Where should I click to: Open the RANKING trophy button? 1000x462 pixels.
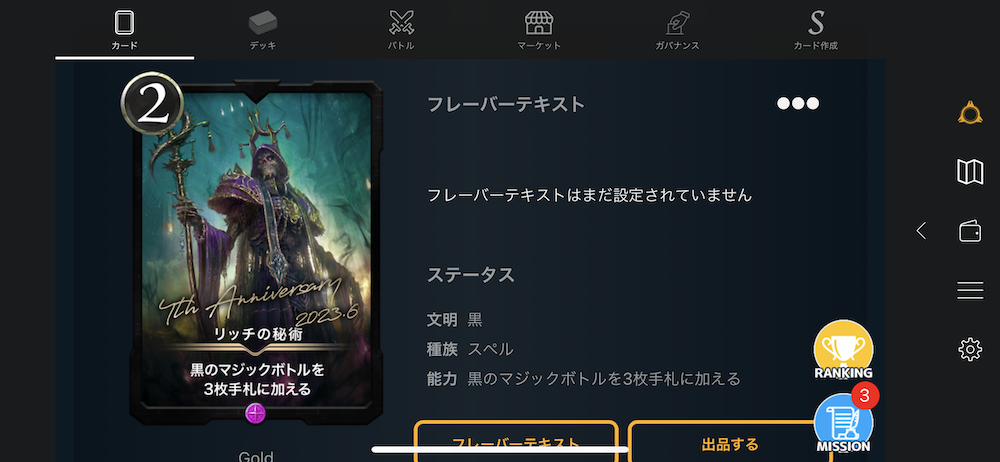(843, 350)
